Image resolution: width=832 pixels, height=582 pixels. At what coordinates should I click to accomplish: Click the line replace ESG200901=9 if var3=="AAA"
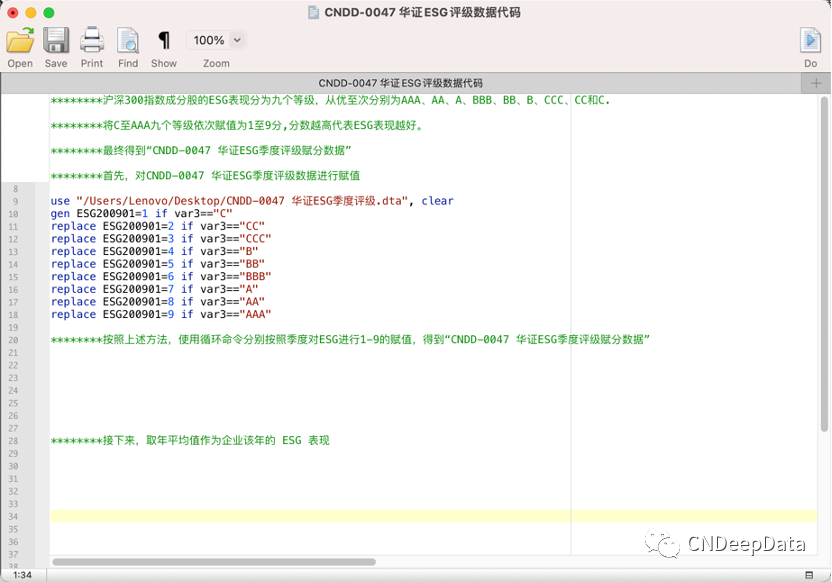161,315
